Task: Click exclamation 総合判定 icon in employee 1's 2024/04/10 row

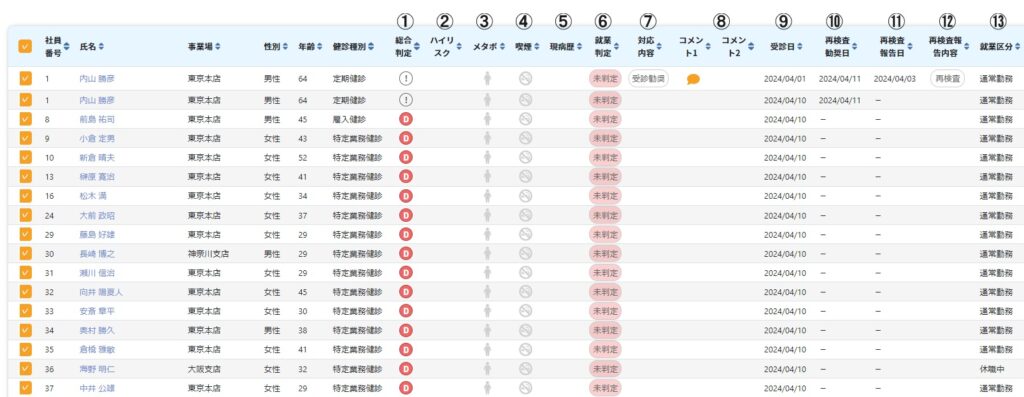Action: [x=406, y=100]
